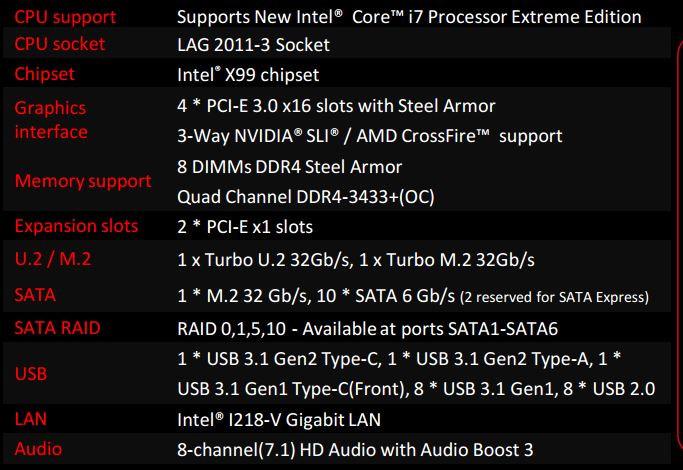Viewport: 683px width, 470px height.
Task: Click the CPU support row label
Action: click(65, 17)
